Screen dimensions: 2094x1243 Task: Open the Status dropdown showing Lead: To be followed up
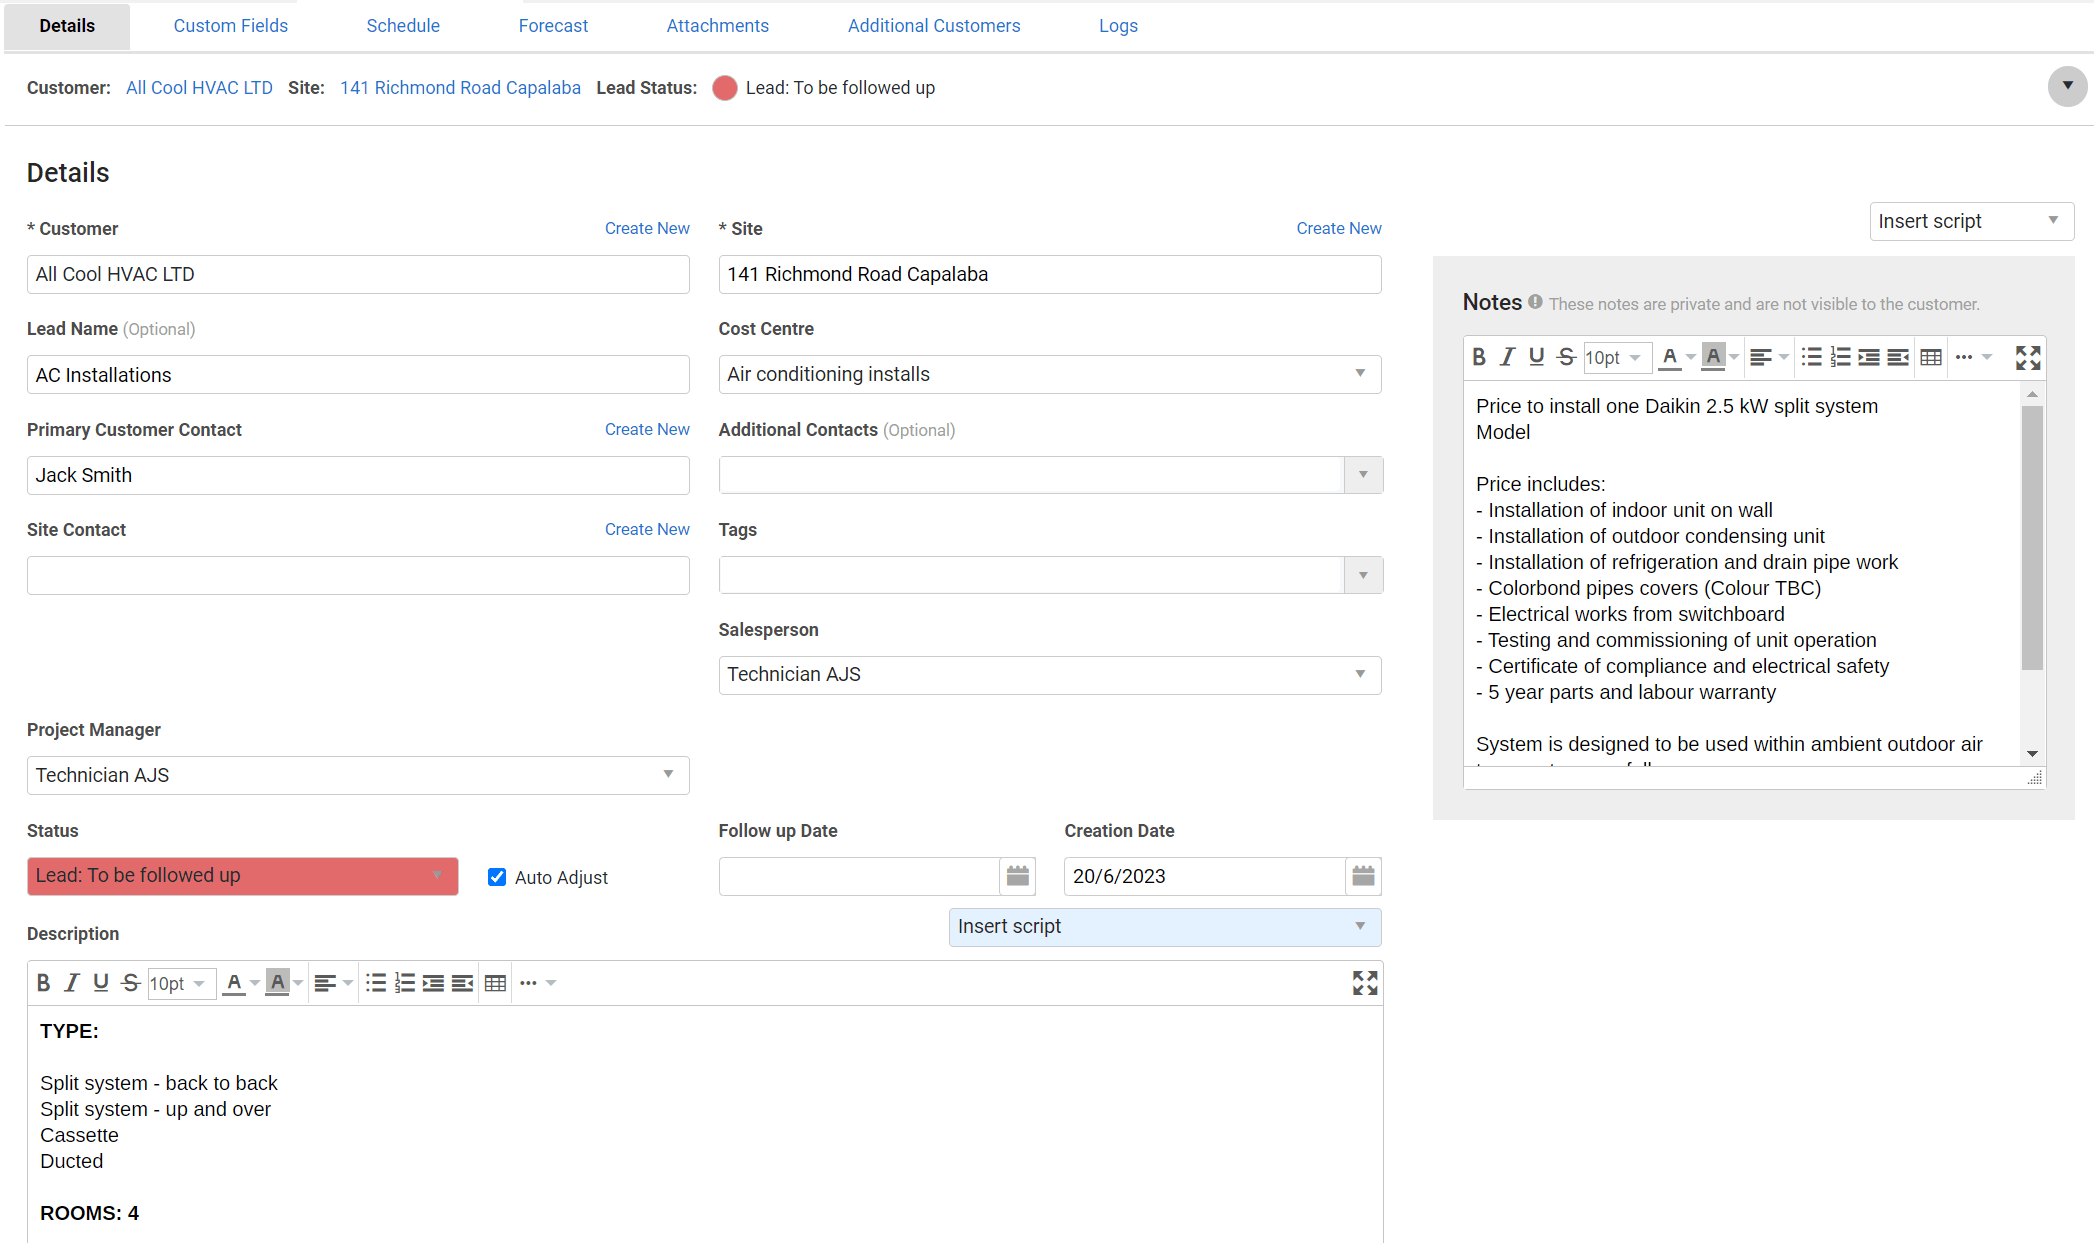click(x=242, y=876)
